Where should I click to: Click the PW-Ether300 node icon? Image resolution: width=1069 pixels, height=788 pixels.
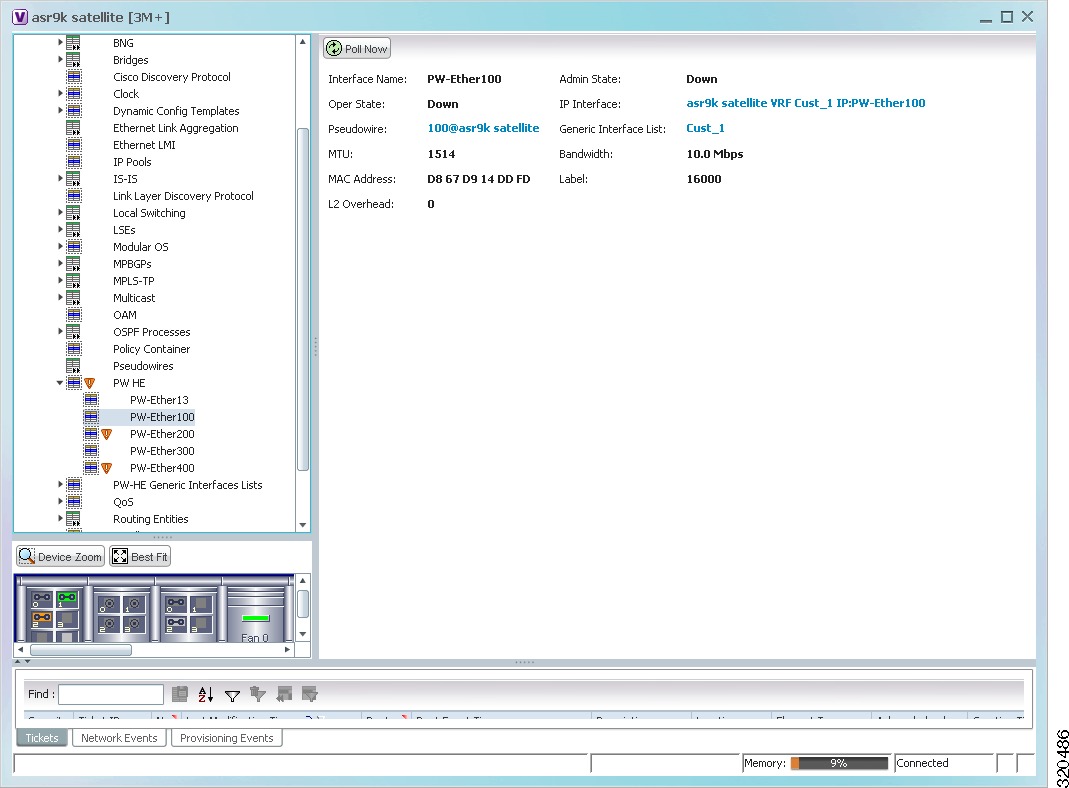pos(91,451)
